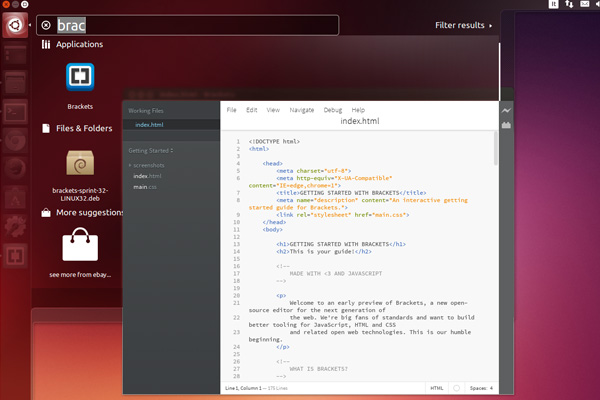Open the Help menu
Image resolution: width=600 pixels, height=400 pixels.
tap(358, 110)
